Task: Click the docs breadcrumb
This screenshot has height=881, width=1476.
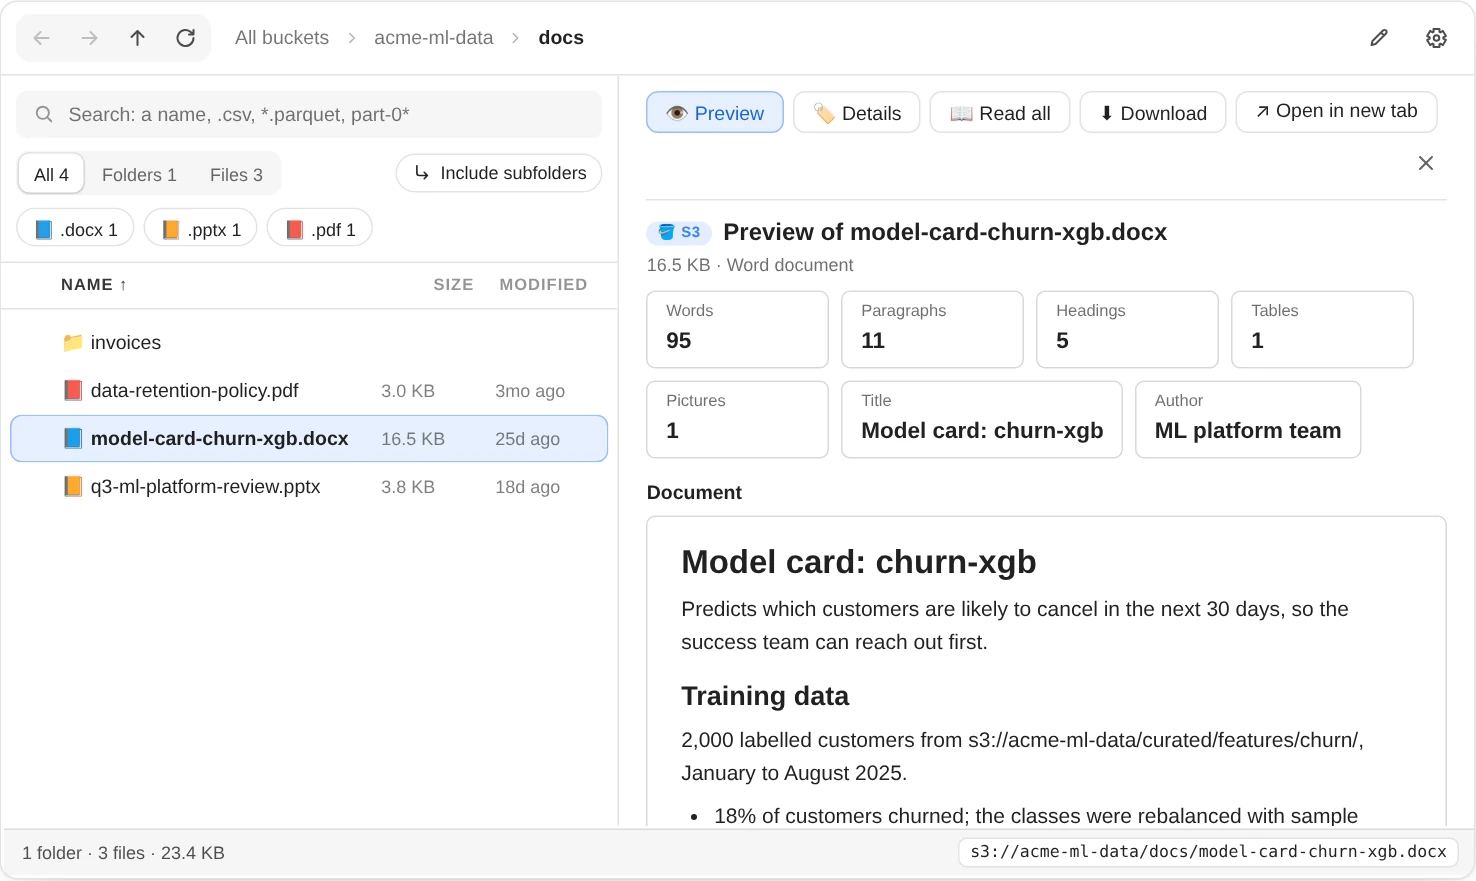Action: tap(561, 38)
